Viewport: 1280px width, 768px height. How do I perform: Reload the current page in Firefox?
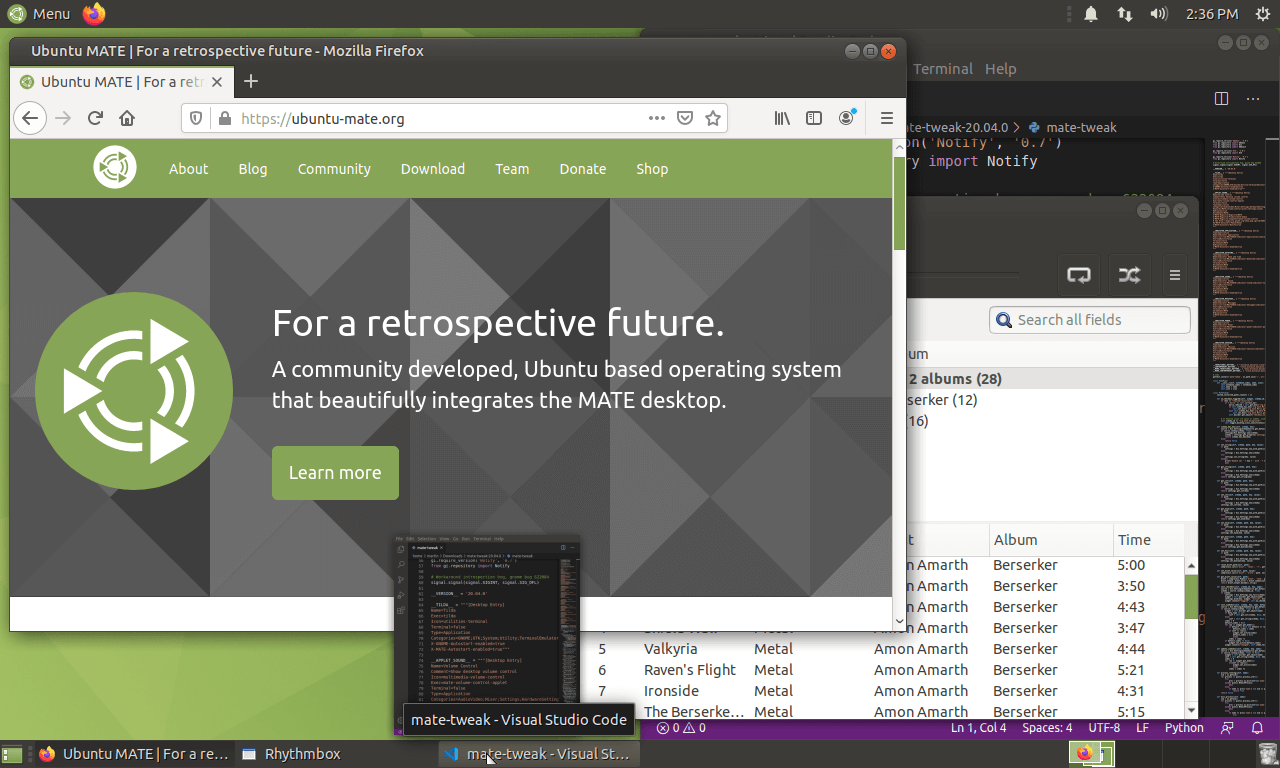point(95,118)
